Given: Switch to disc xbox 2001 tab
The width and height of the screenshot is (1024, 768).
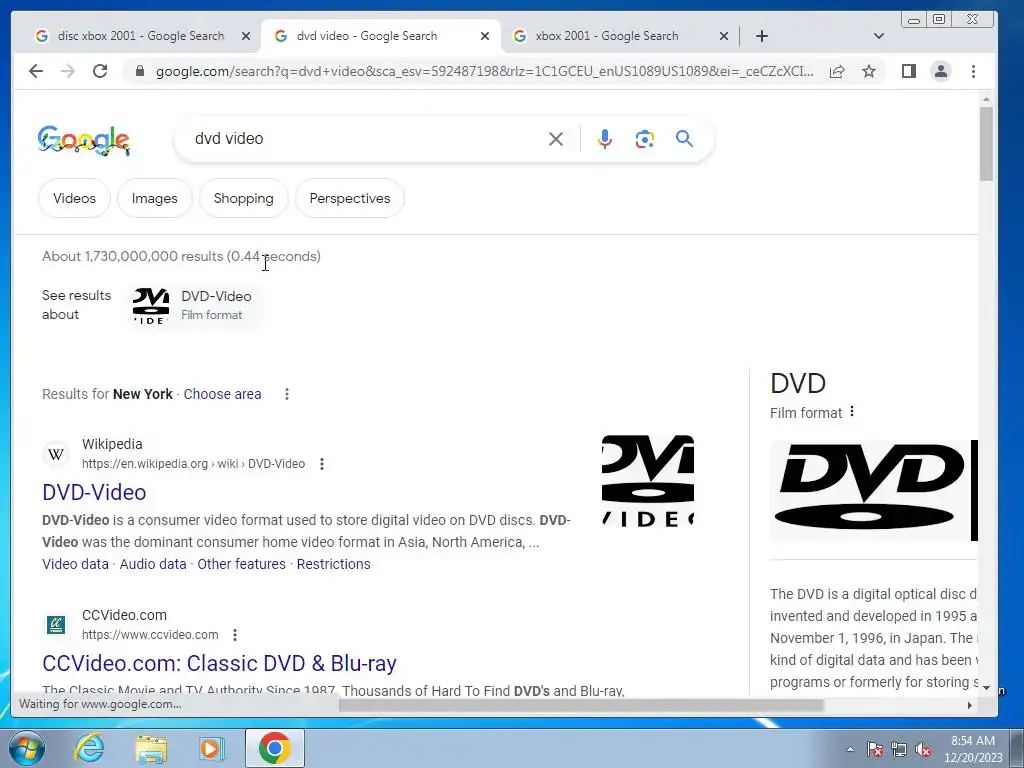Looking at the screenshot, I should click(140, 36).
